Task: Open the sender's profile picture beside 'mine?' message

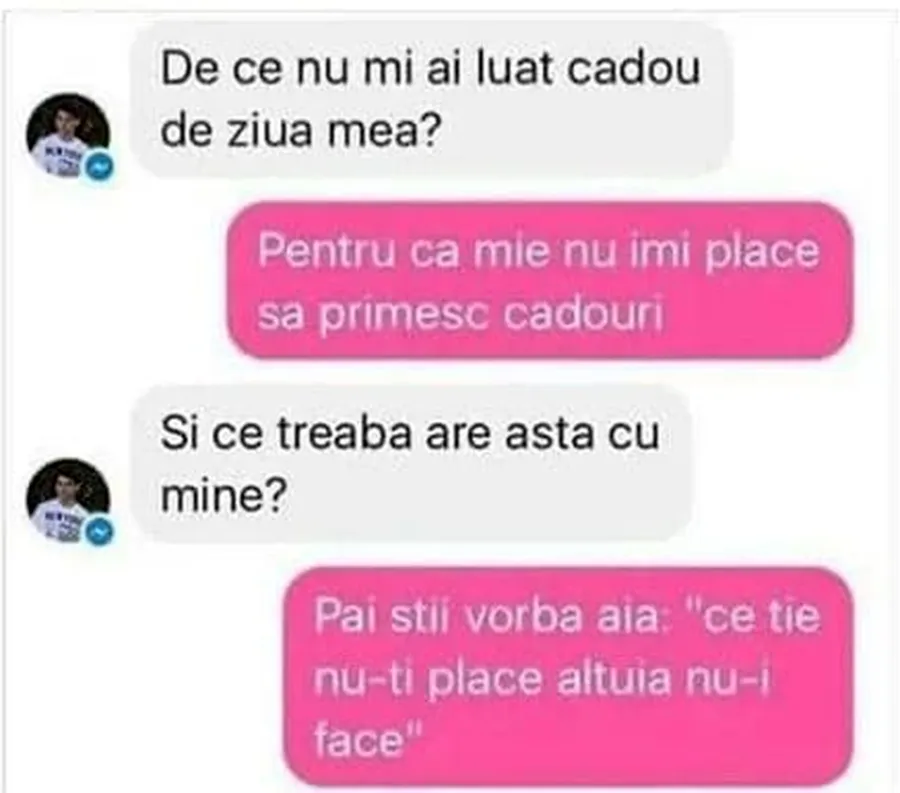Action: click(x=68, y=500)
